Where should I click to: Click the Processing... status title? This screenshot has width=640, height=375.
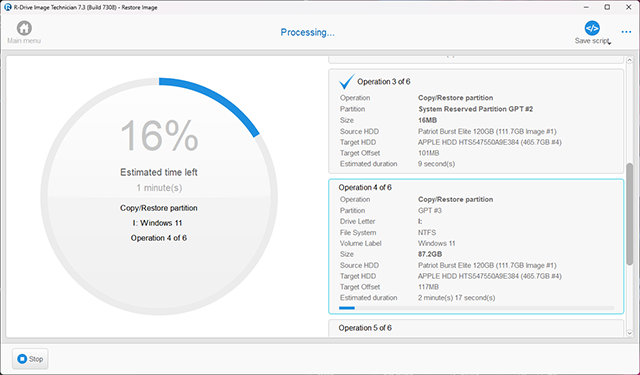[307, 32]
